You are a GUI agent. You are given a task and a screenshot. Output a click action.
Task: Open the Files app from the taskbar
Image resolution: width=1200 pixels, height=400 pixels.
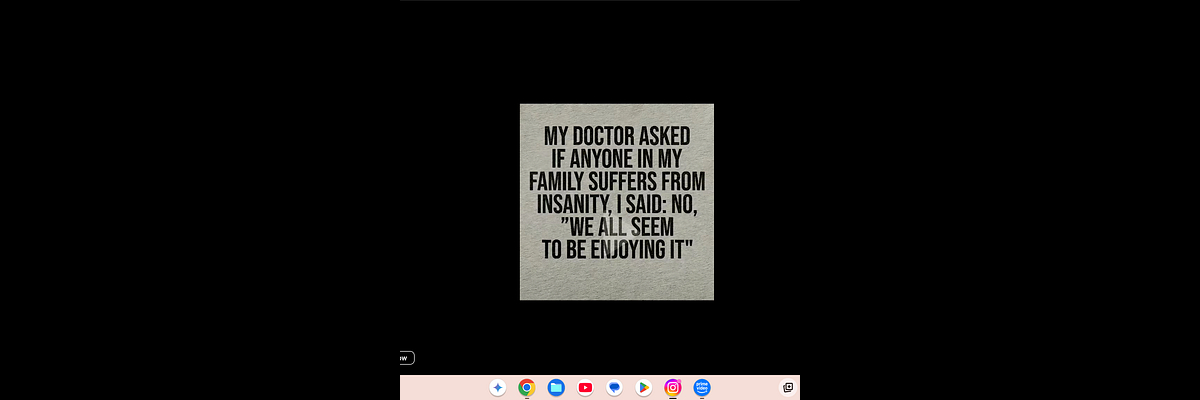[x=556, y=388]
